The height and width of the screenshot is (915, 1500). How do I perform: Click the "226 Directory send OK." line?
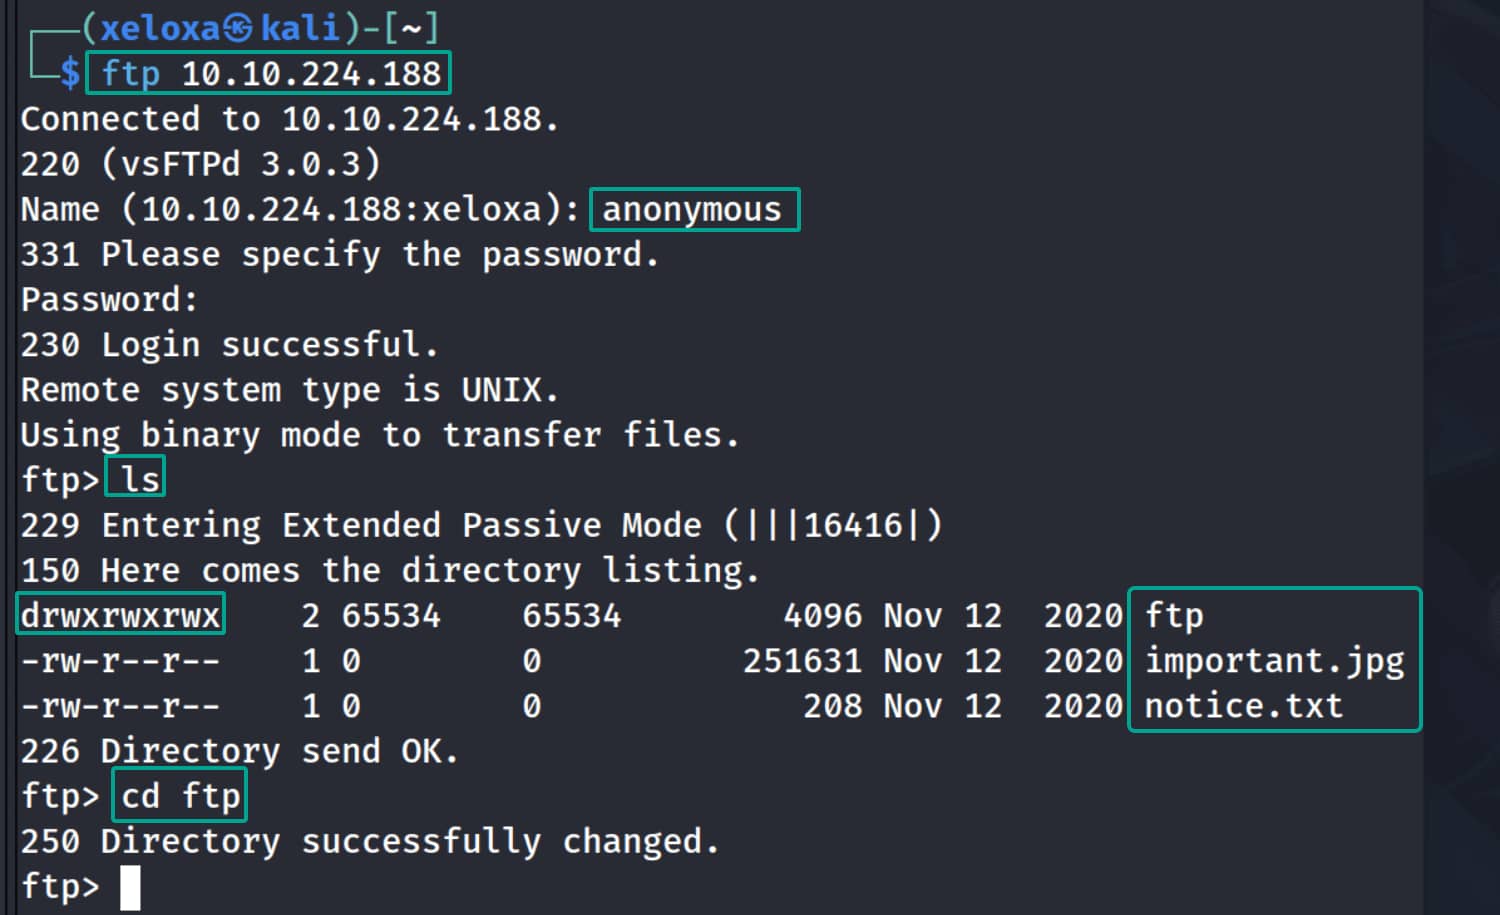pos(239,751)
